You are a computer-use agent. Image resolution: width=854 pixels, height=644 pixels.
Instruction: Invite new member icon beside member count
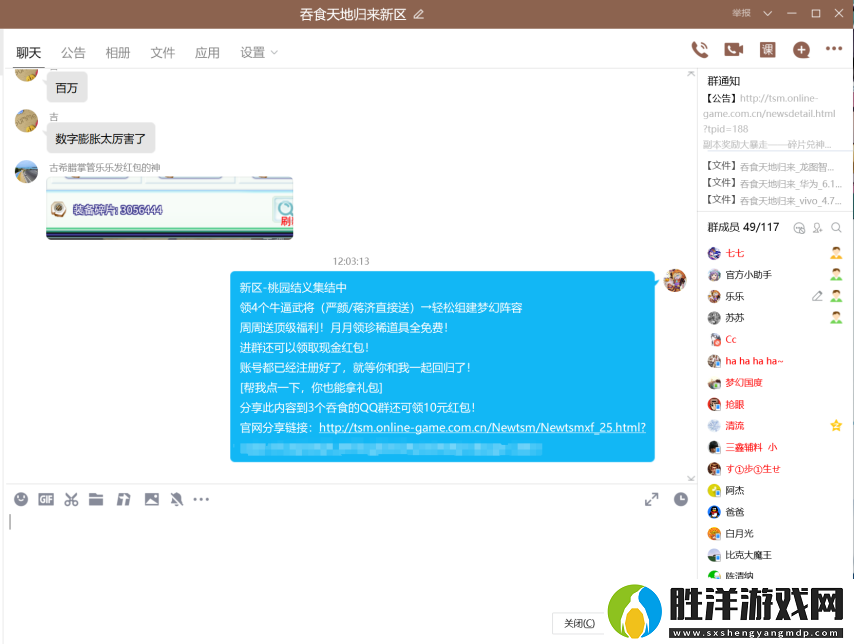click(x=818, y=228)
